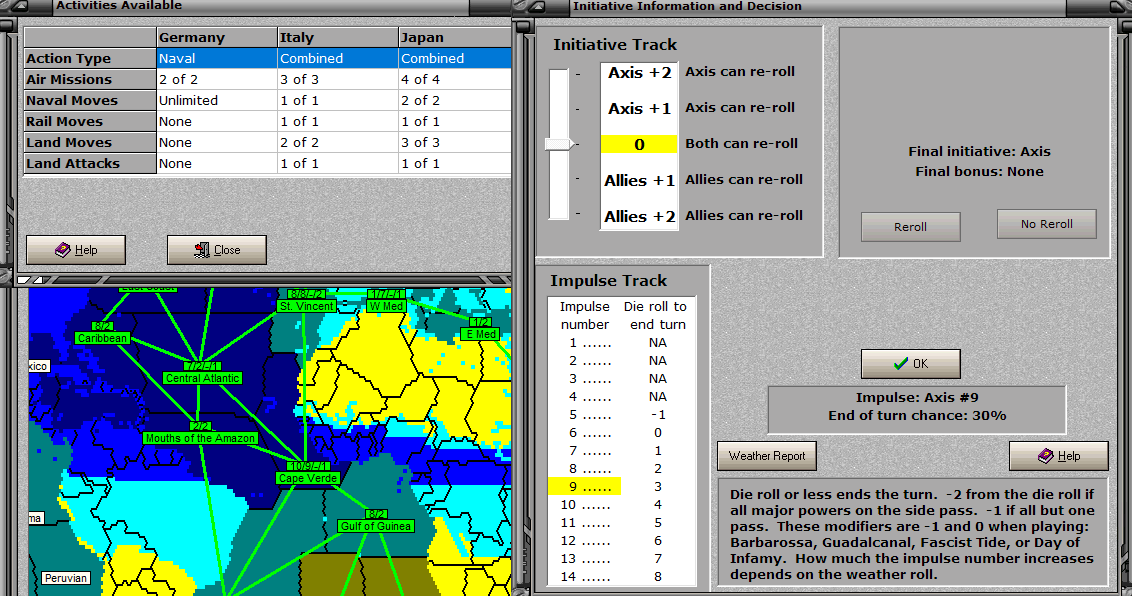Open the Weather Report
1132x596 pixels.
pos(767,456)
